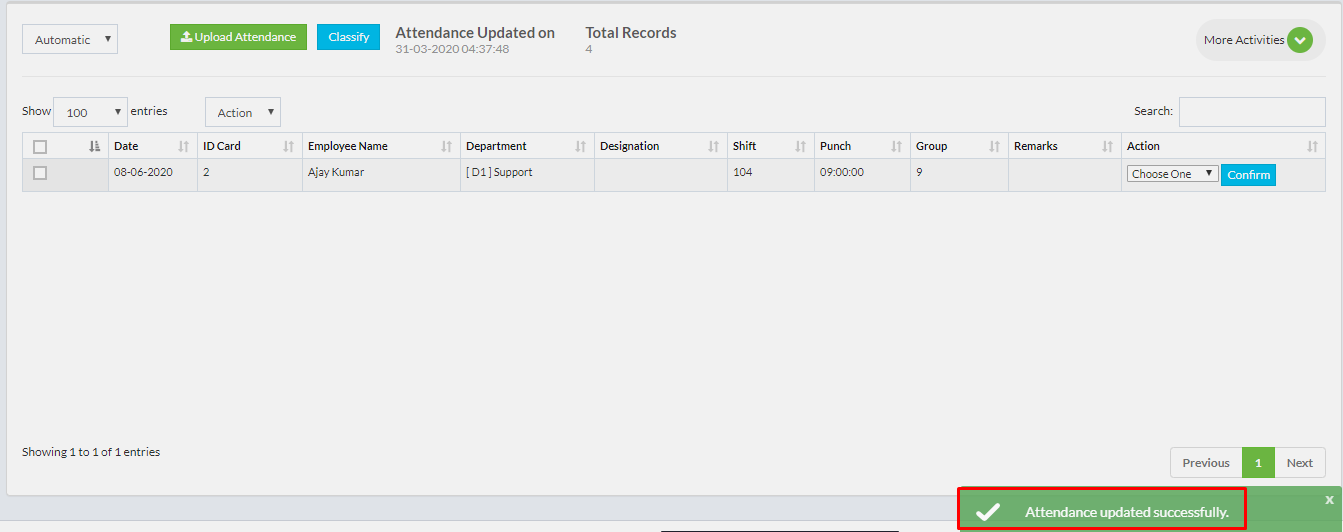Image resolution: width=1343 pixels, height=532 pixels.
Task: Click the Confirm button for Ajay Kumar
Action: pos(1248,175)
